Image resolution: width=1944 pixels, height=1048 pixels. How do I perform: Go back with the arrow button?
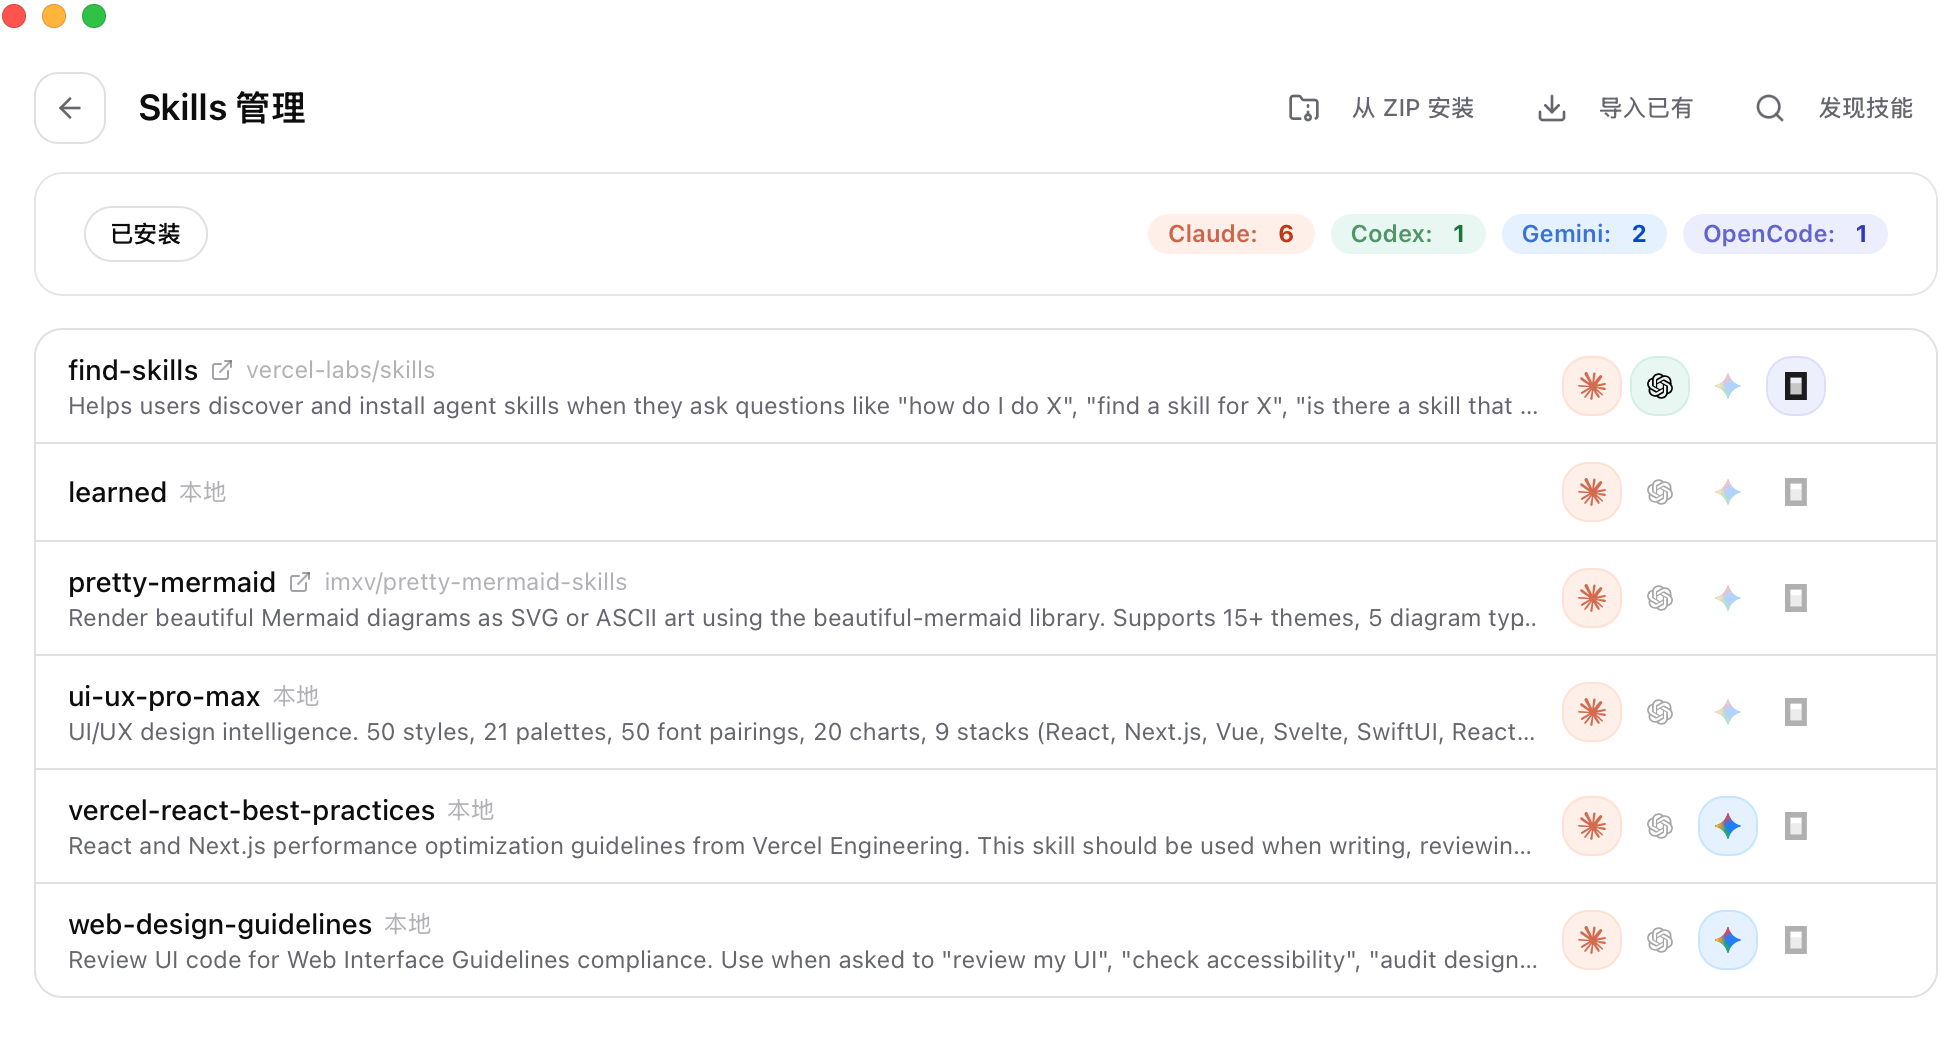coord(70,108)
